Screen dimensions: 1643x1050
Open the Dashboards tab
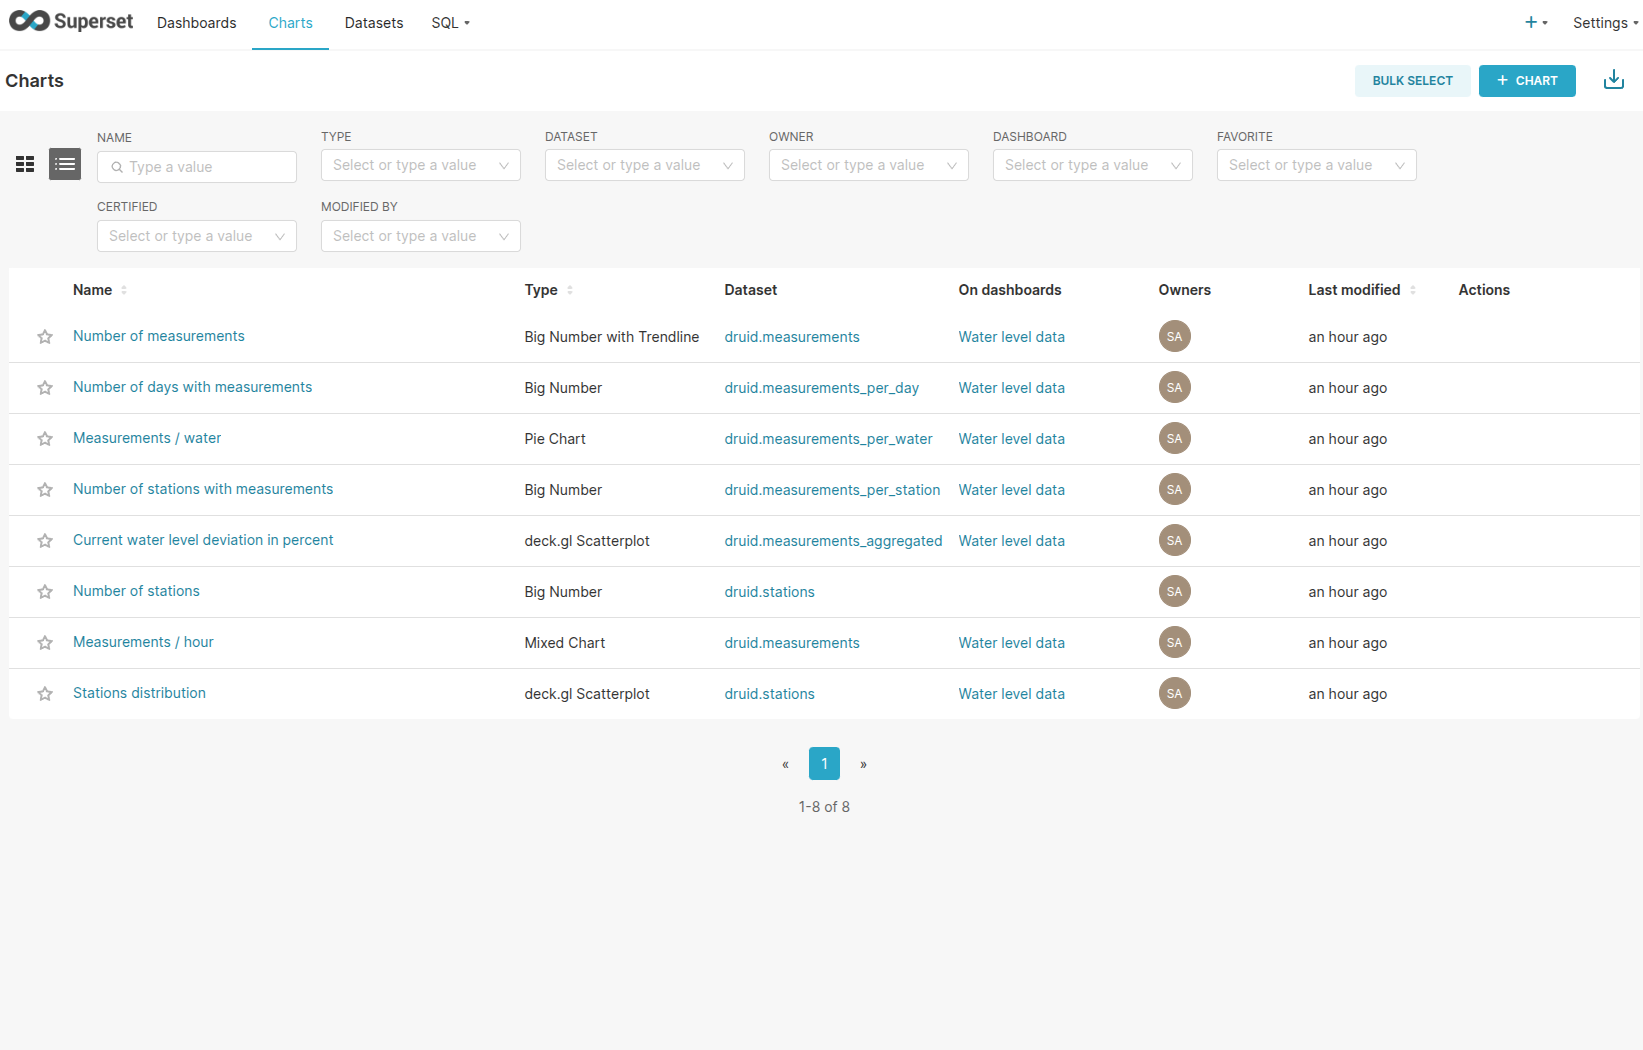(x=196, y=23)
